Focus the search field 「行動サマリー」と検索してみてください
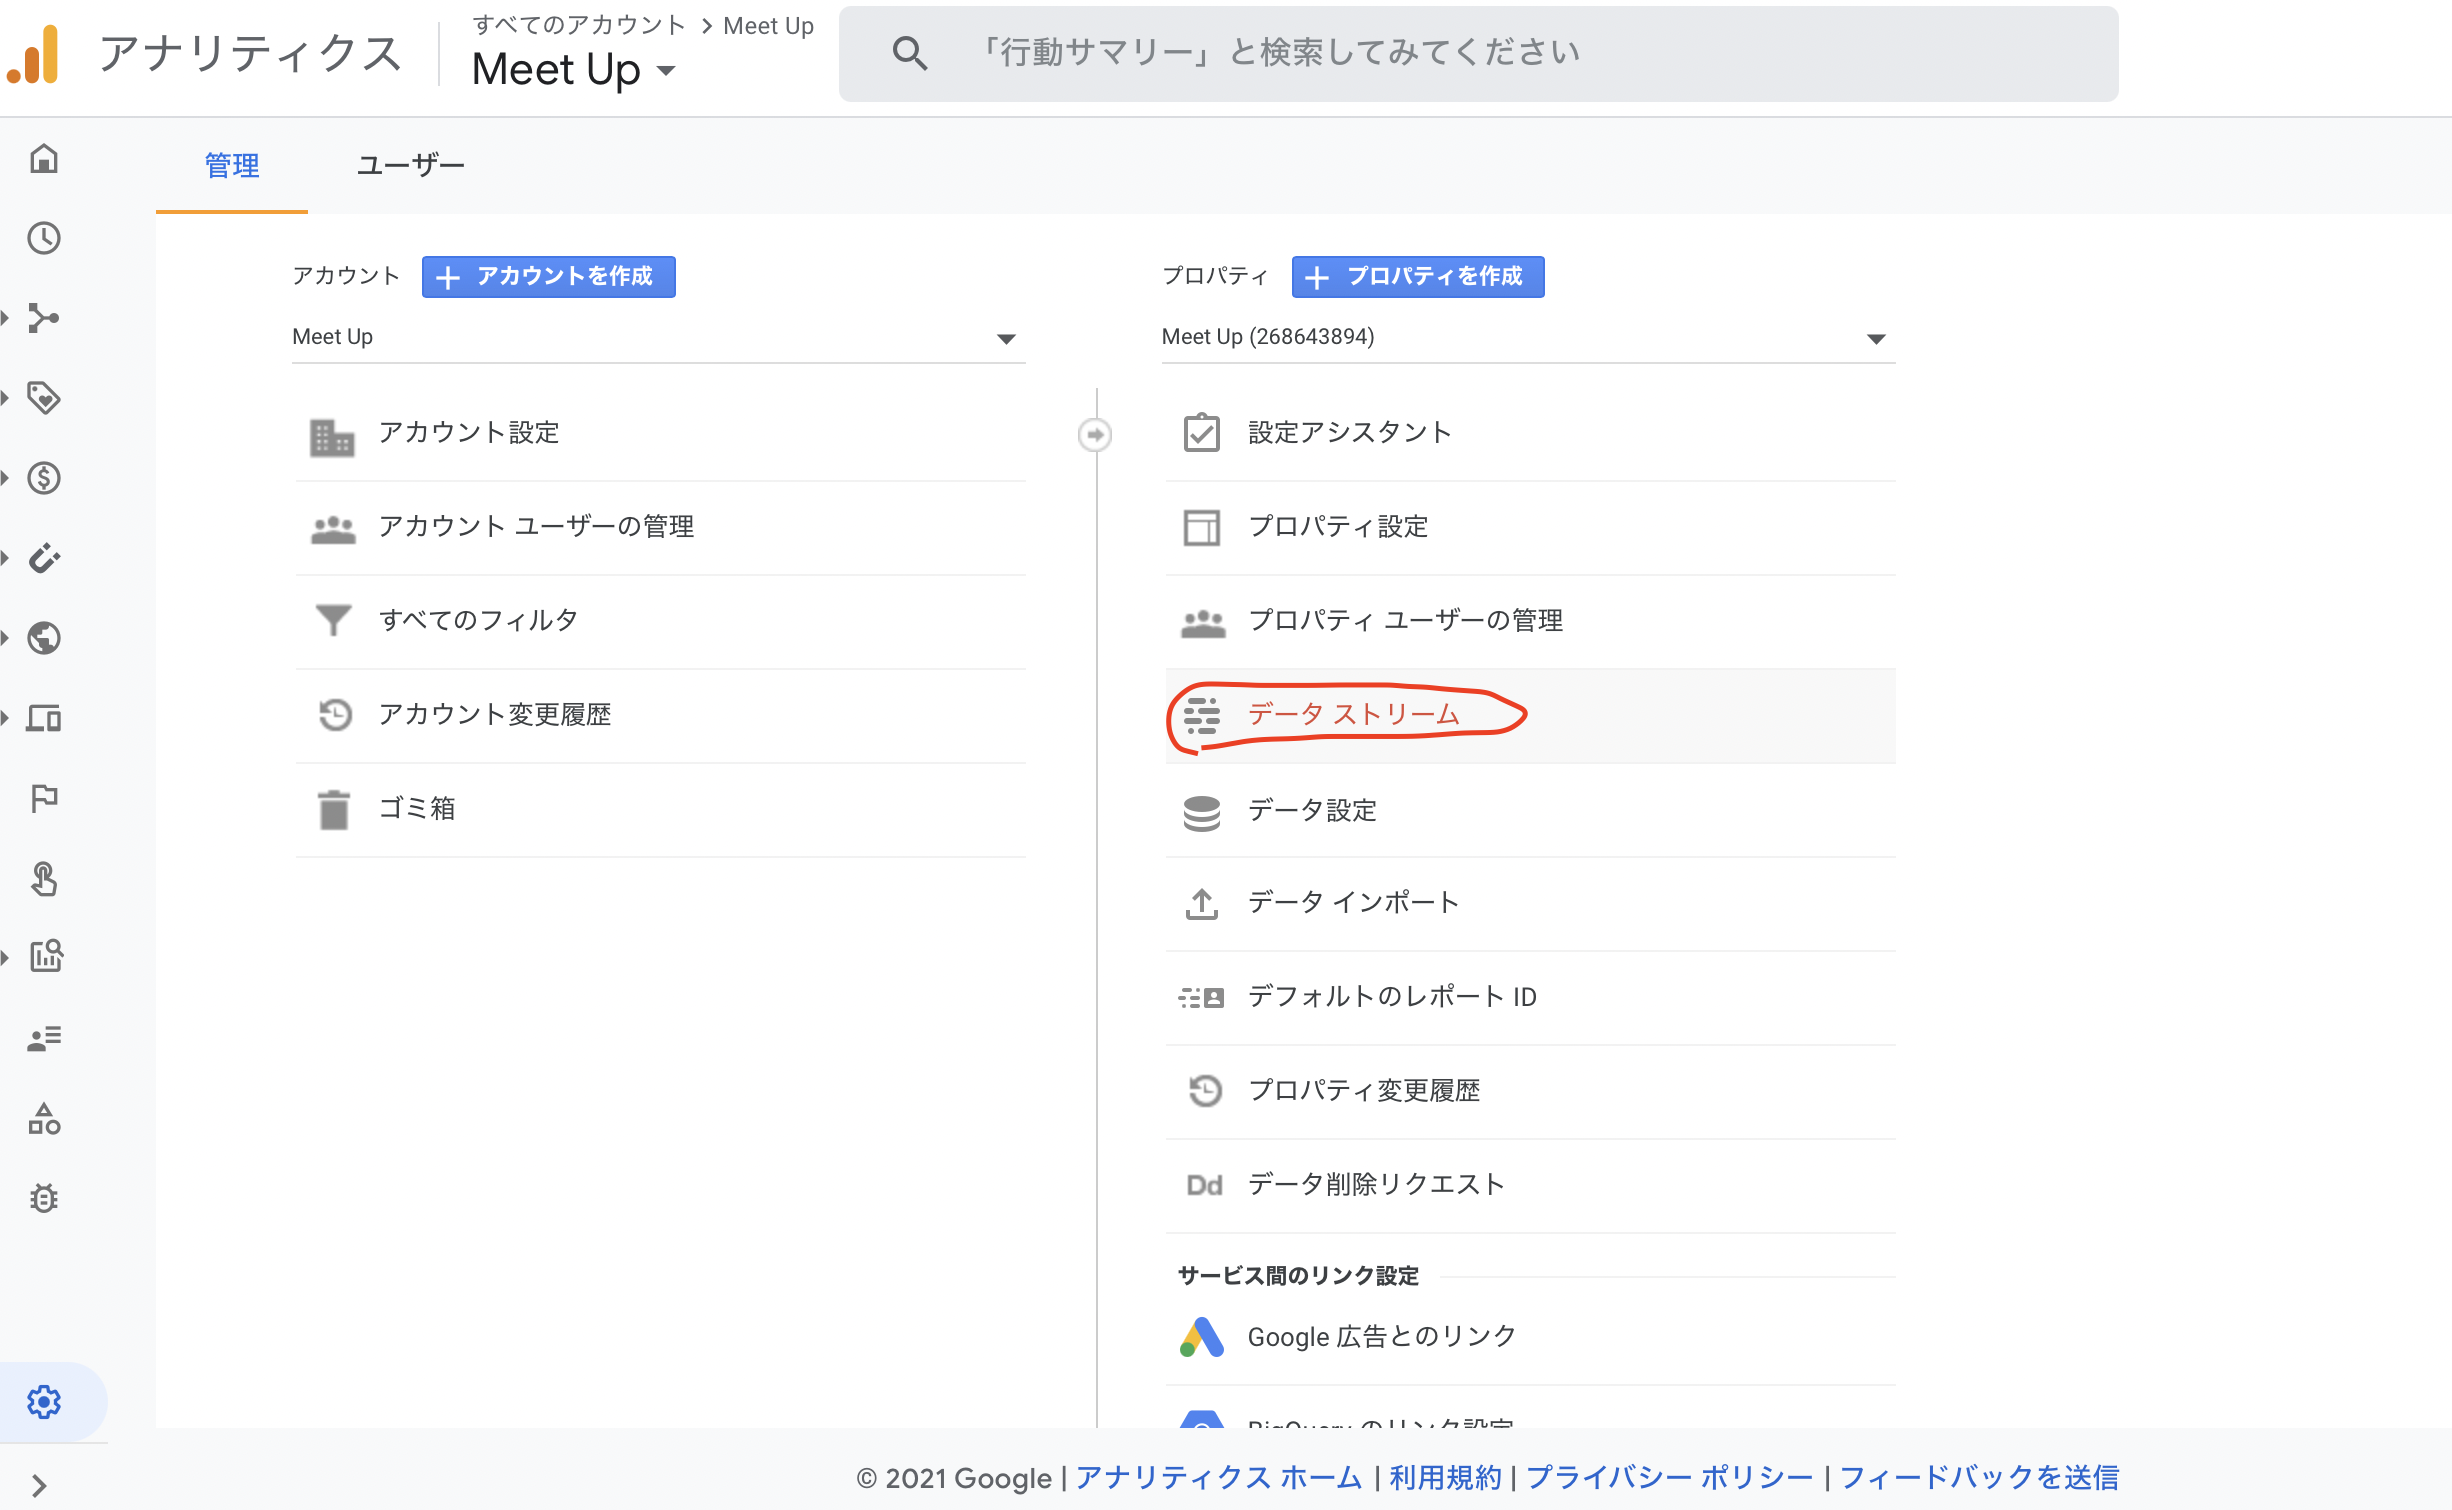 (1478, 53)
